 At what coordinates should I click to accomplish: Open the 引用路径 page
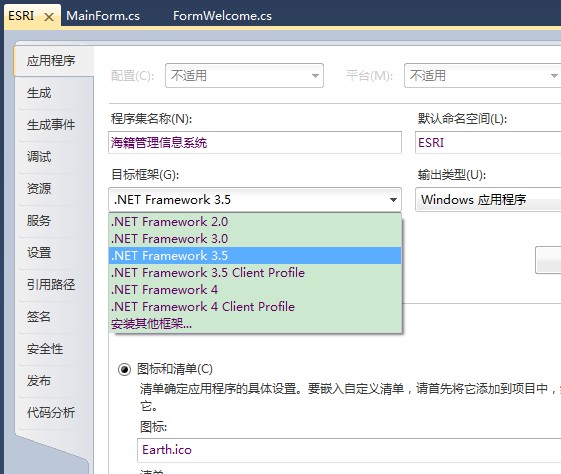pos(54,285)
